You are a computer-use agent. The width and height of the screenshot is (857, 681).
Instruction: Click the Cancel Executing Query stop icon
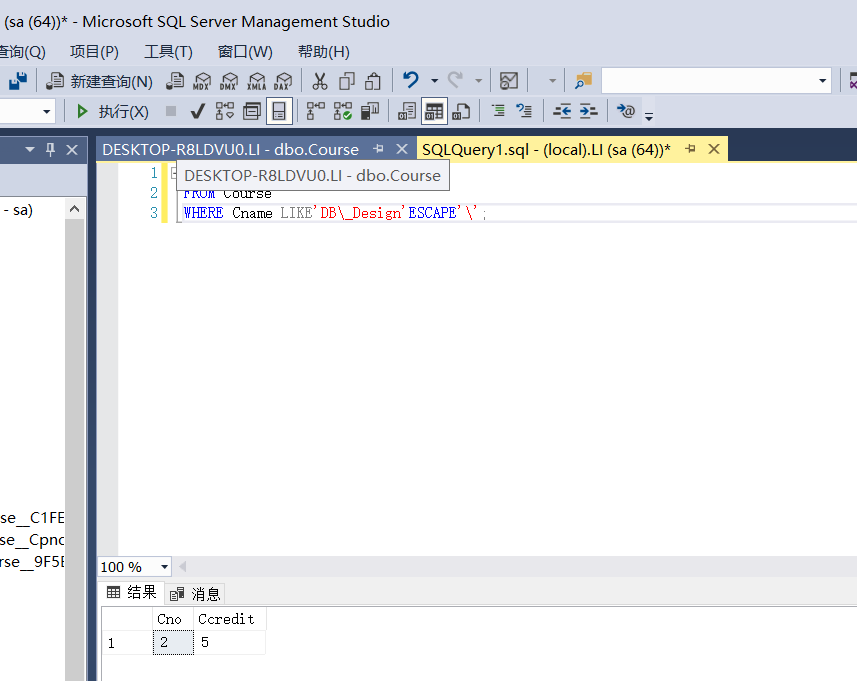[x=171, y=111]
